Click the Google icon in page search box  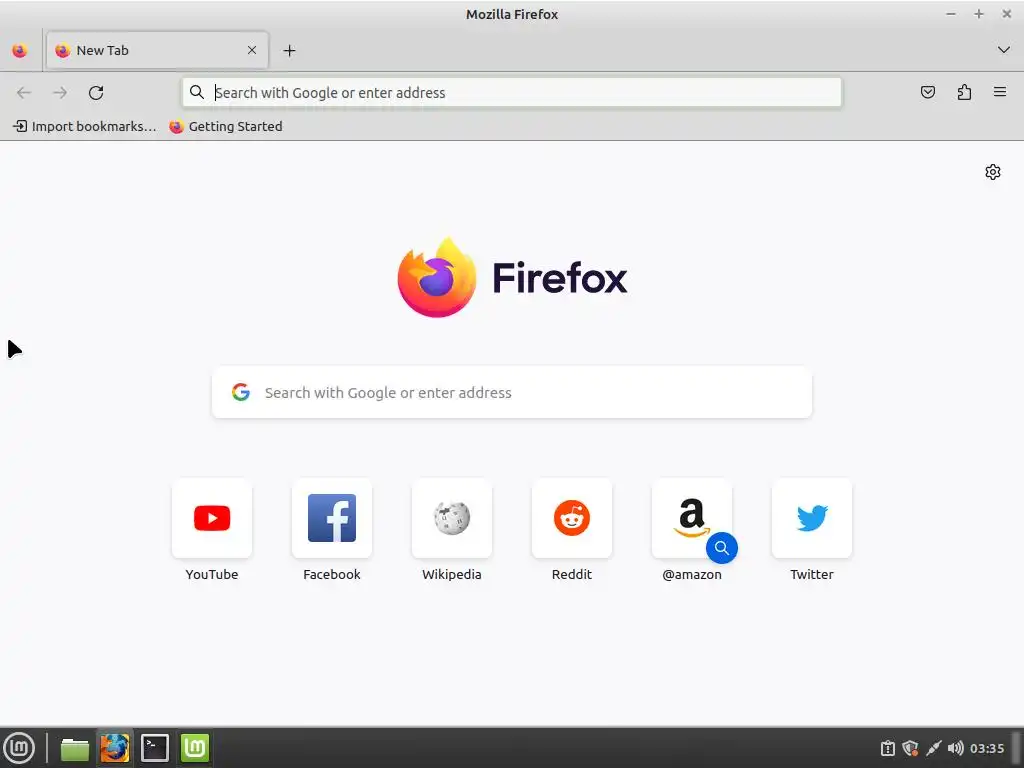tap(241, 392)
